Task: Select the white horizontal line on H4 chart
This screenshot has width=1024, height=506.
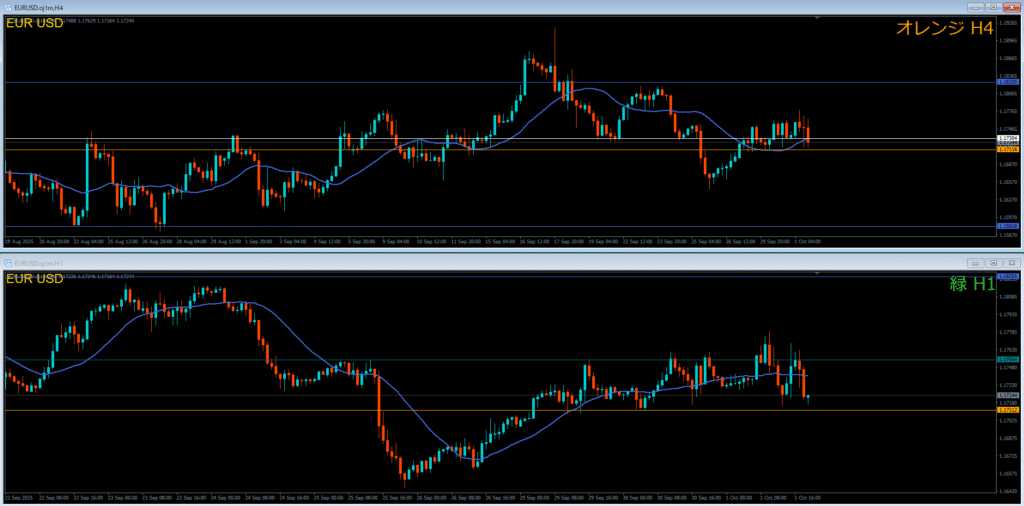Action: click(x=500, y=138)
